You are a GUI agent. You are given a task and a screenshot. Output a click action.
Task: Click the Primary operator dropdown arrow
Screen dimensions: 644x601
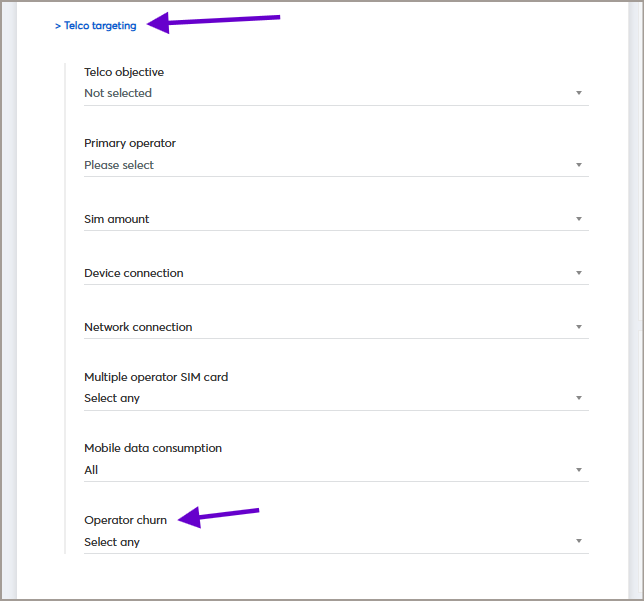578,165
